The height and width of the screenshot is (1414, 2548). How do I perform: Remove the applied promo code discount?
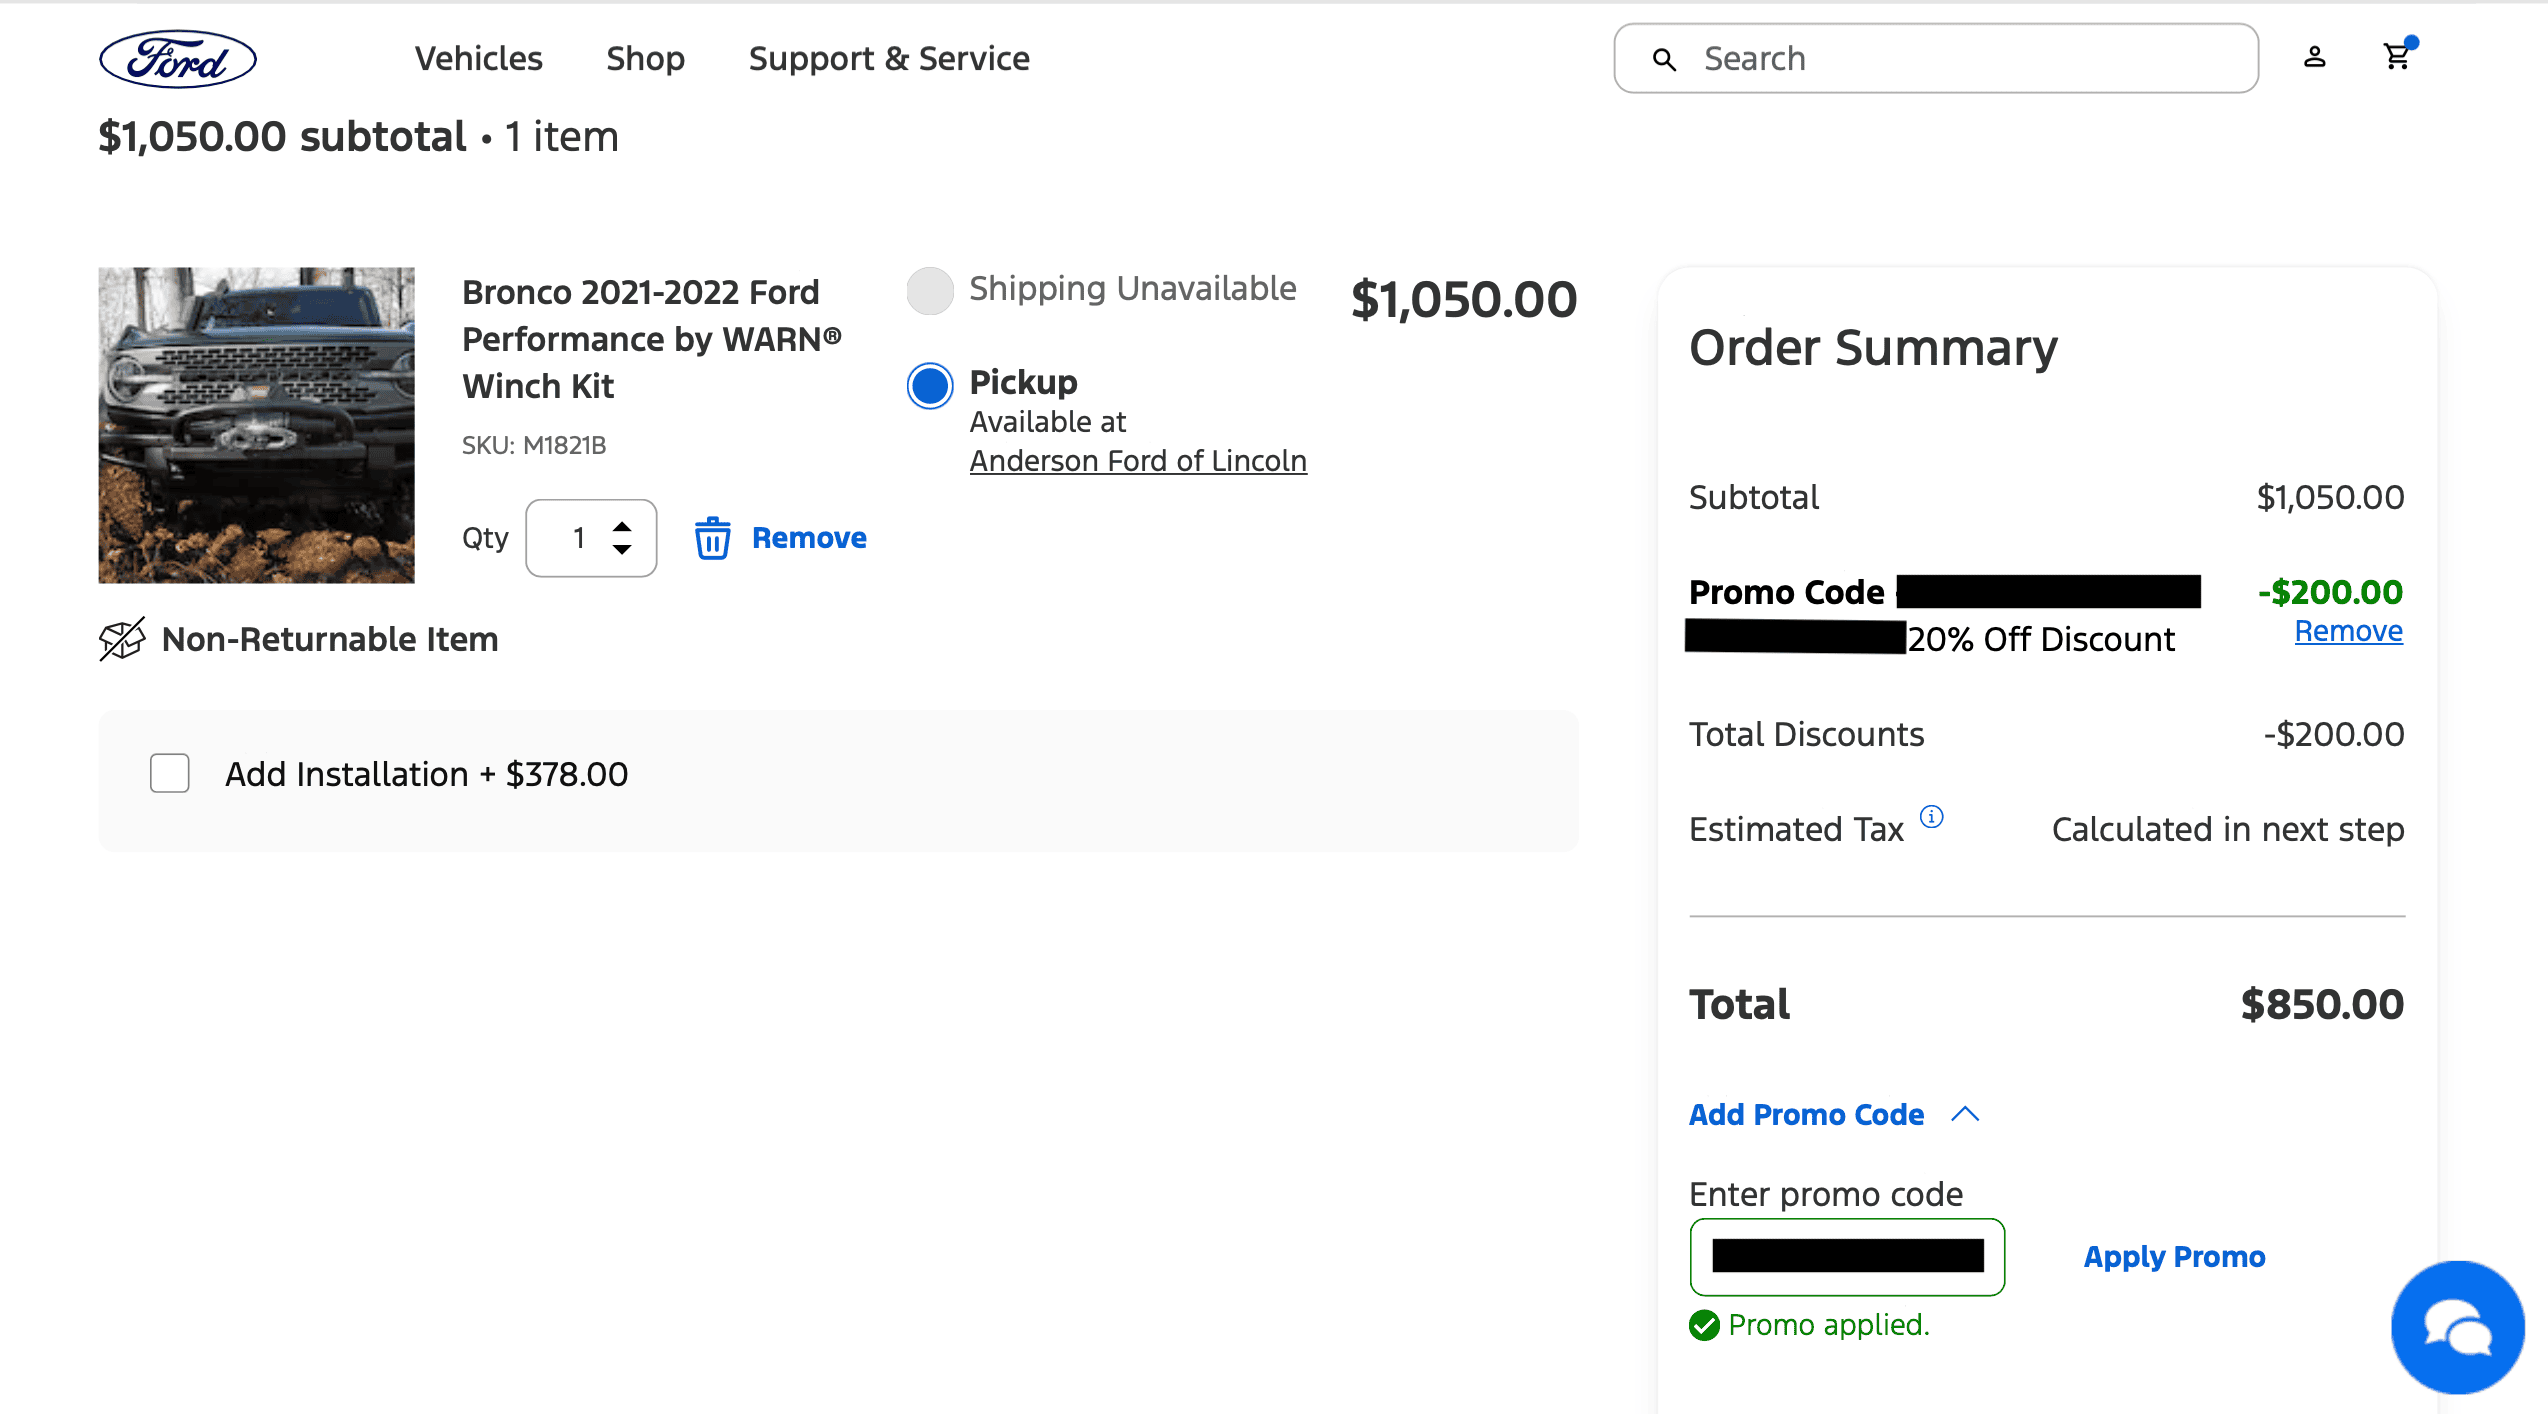[2348, 632]
